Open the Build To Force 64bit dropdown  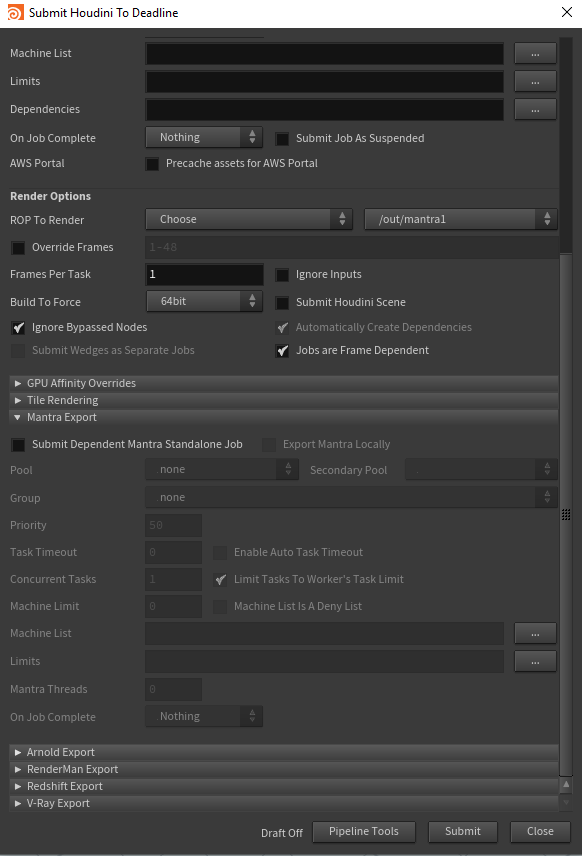[204, 301]
